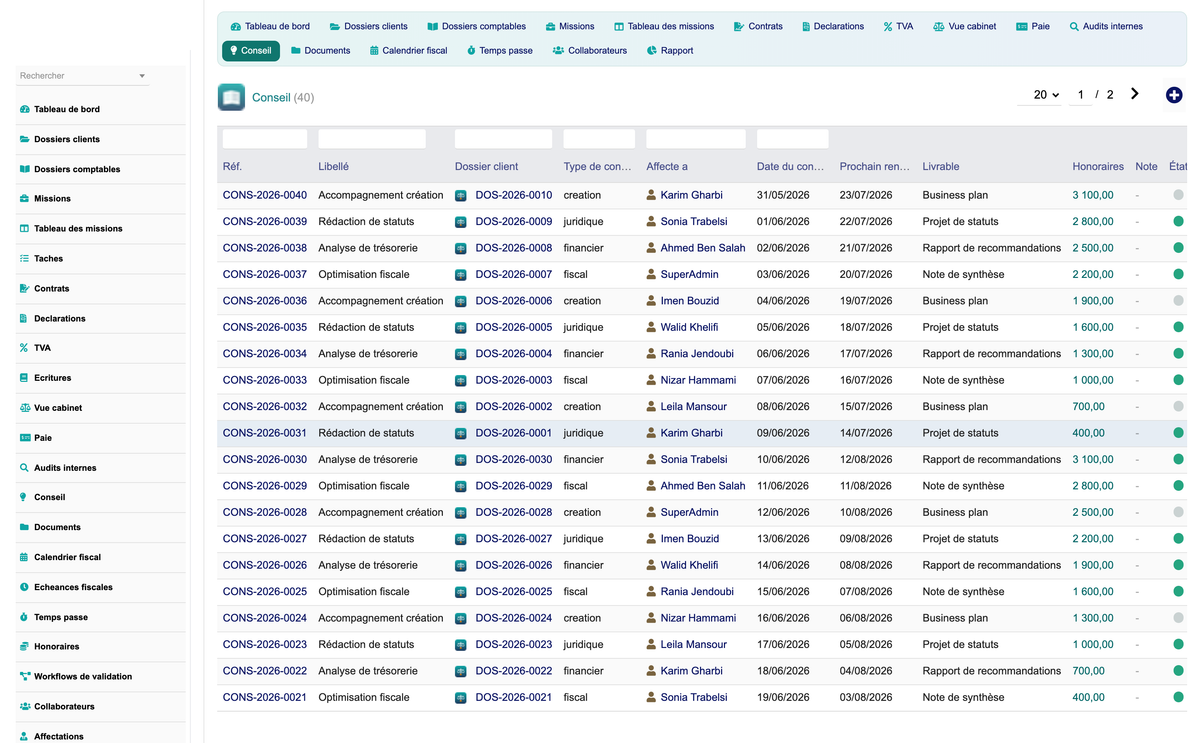Click the grey status dot in CONS-2026-0040 row
This screenshot has width=1200, height=743.
1178,195
